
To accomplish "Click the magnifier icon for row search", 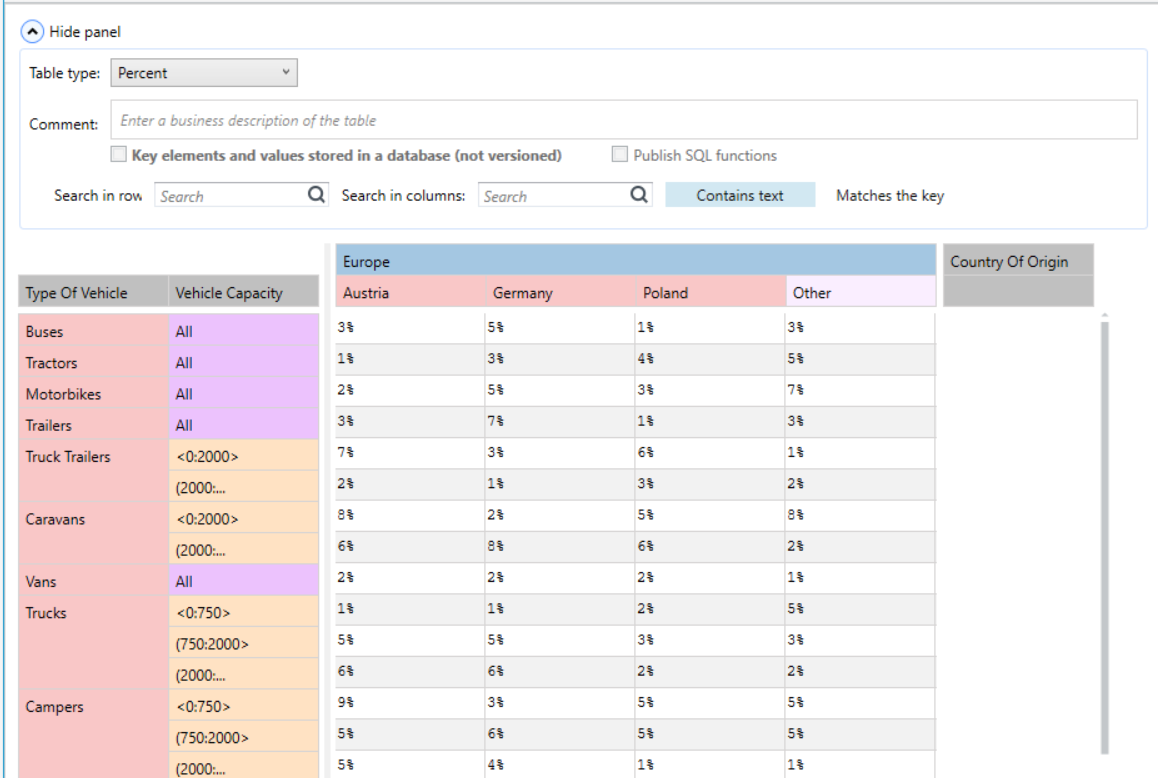I will [316, 194].
